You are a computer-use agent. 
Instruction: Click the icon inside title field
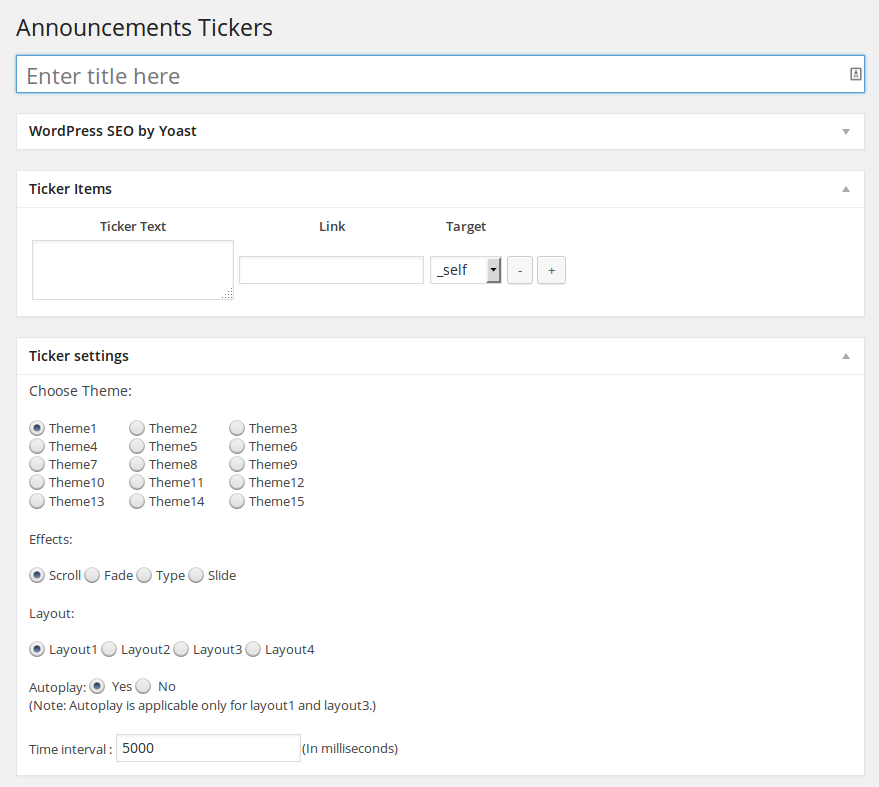[856, 74]
